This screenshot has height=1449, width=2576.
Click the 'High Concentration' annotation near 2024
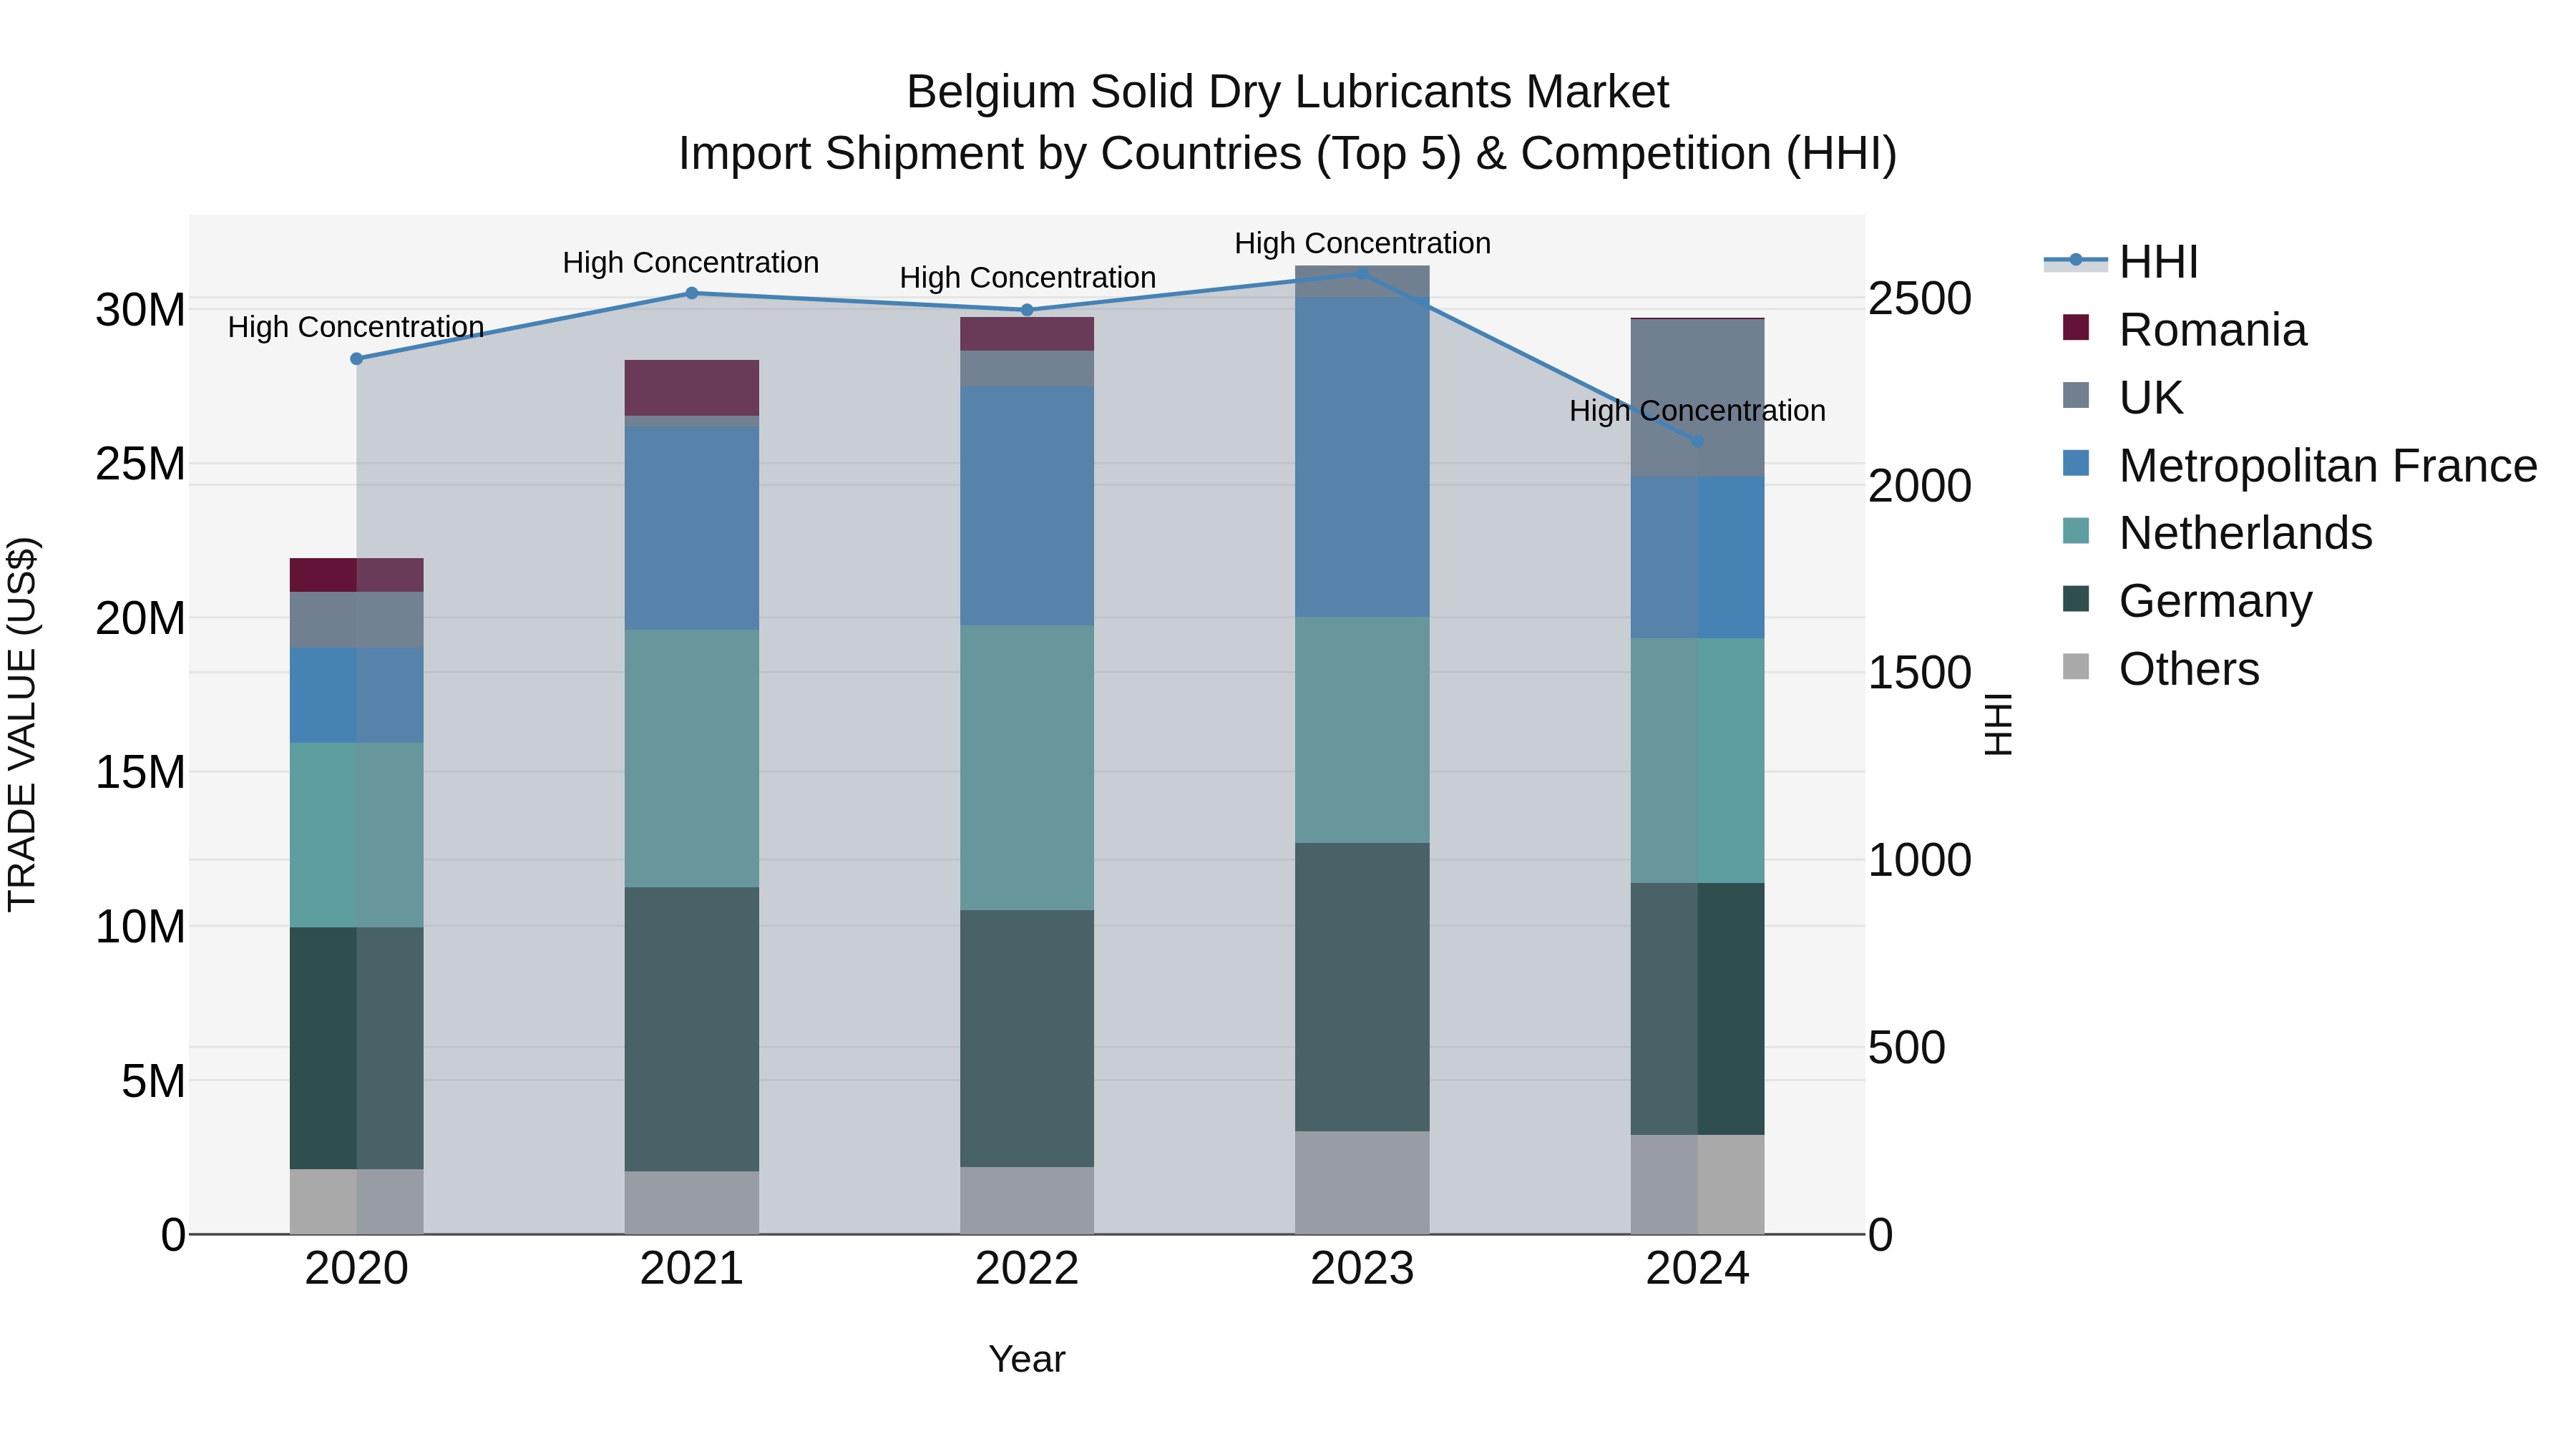point(1698,411)
